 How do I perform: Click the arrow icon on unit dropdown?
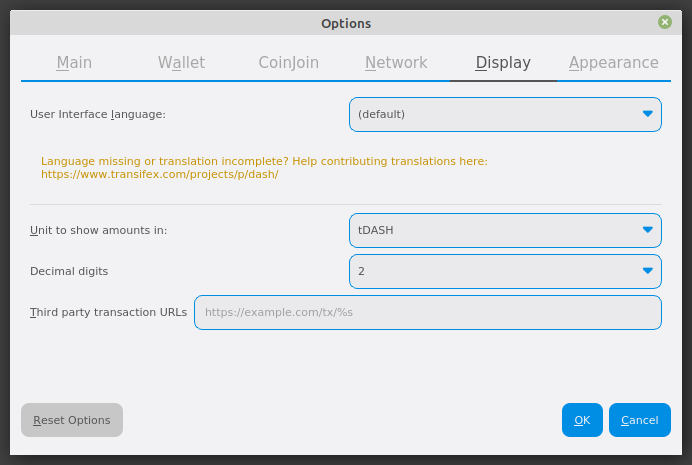pyautogui.click(x=647, y=230)
